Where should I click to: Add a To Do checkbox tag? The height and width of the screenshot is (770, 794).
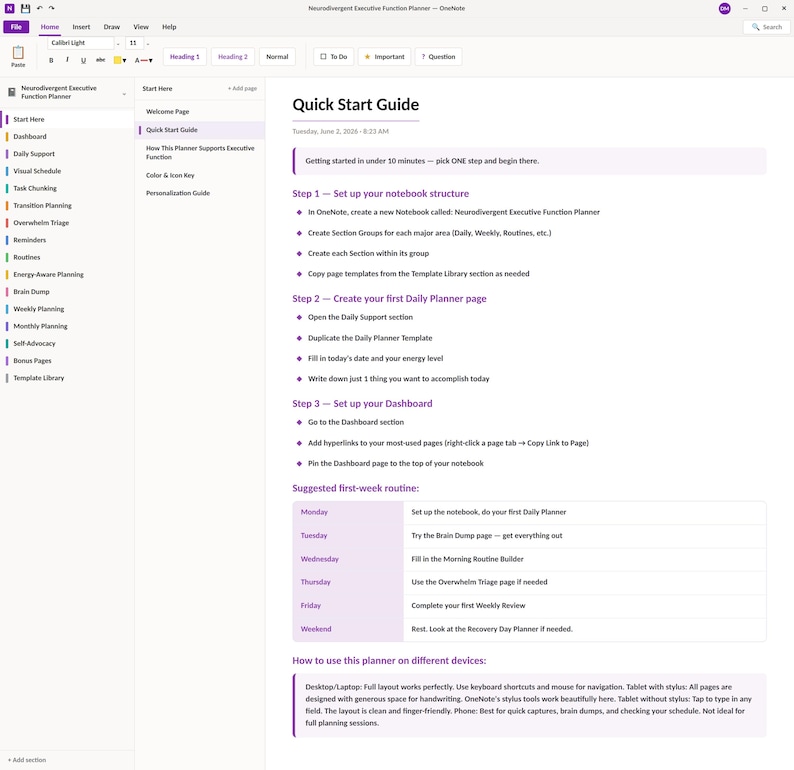(334, 57)
